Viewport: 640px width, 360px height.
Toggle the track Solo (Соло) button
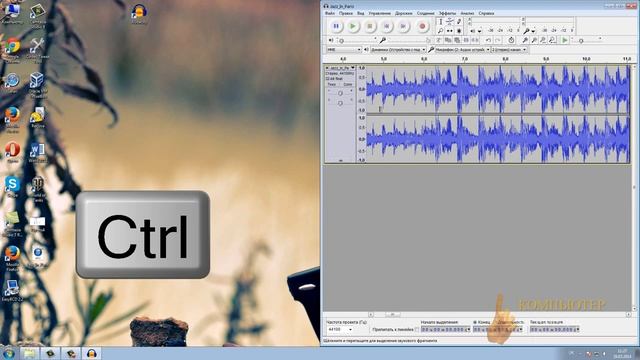(347, 84)
